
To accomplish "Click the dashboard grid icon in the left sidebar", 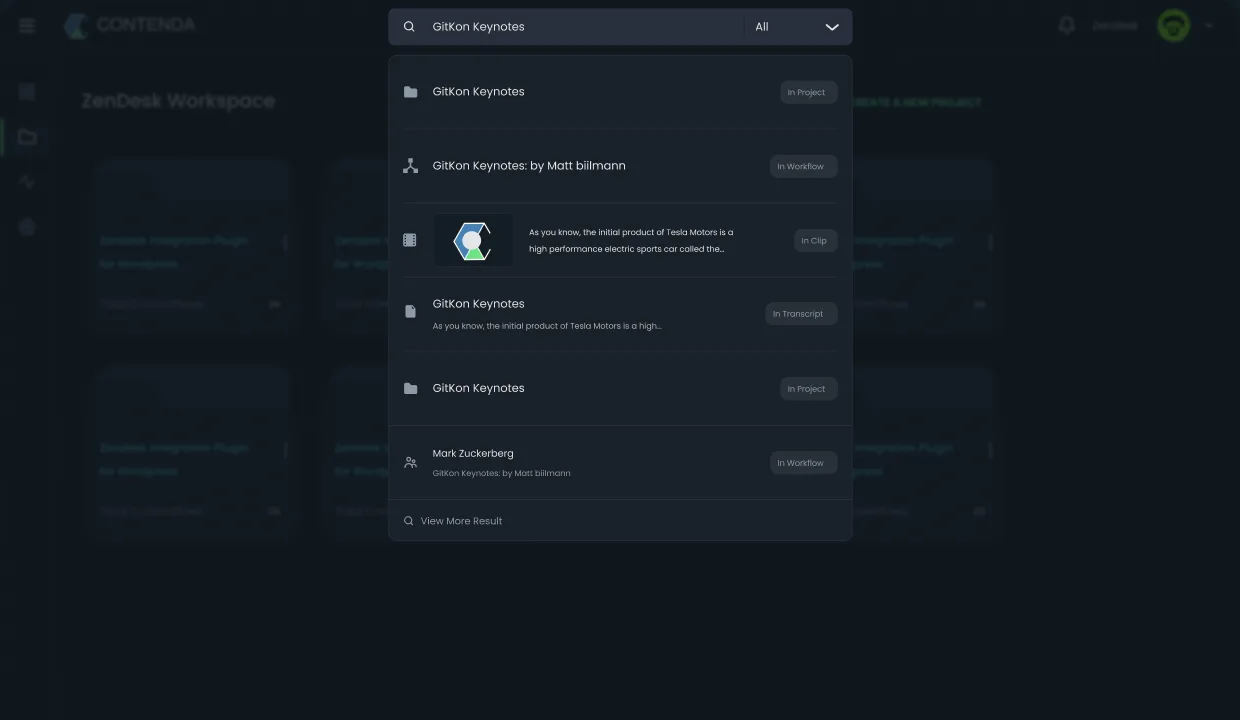I will [x=27, y=92].
